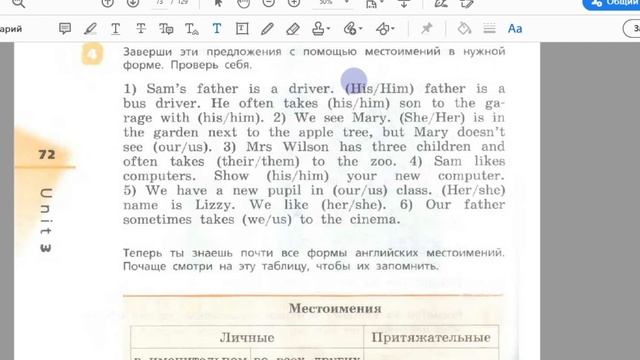
Task: Go to the next page arrow
Action: tap(133, 3)
